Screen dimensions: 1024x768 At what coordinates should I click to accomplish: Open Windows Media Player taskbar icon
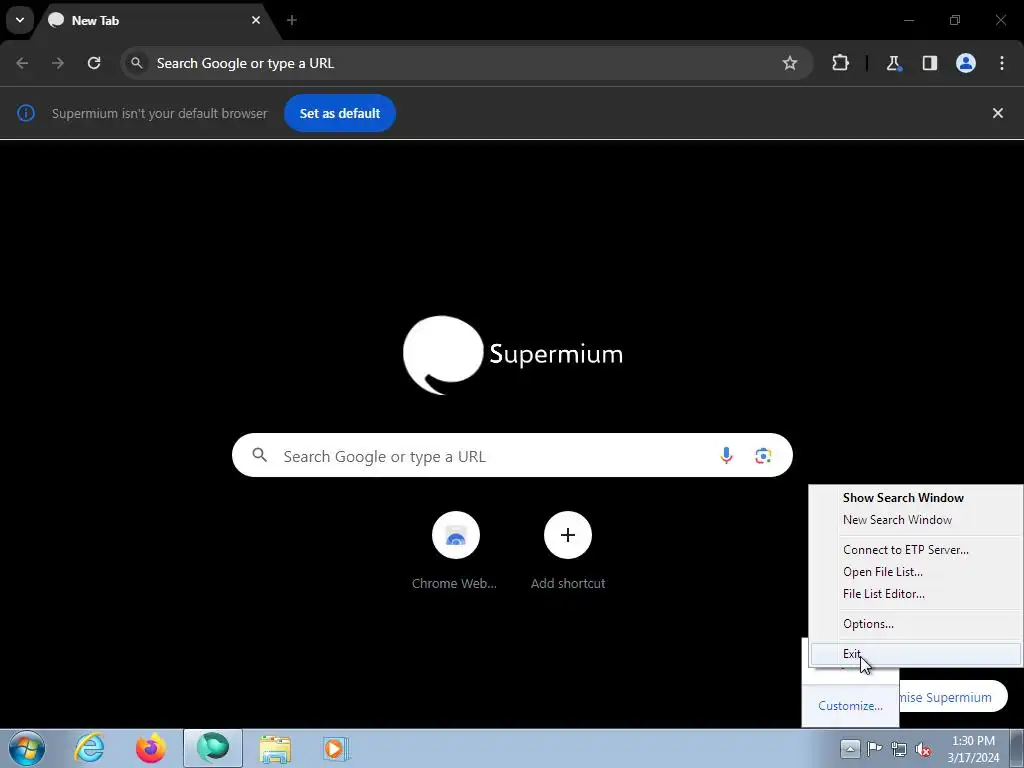(337, 748)
